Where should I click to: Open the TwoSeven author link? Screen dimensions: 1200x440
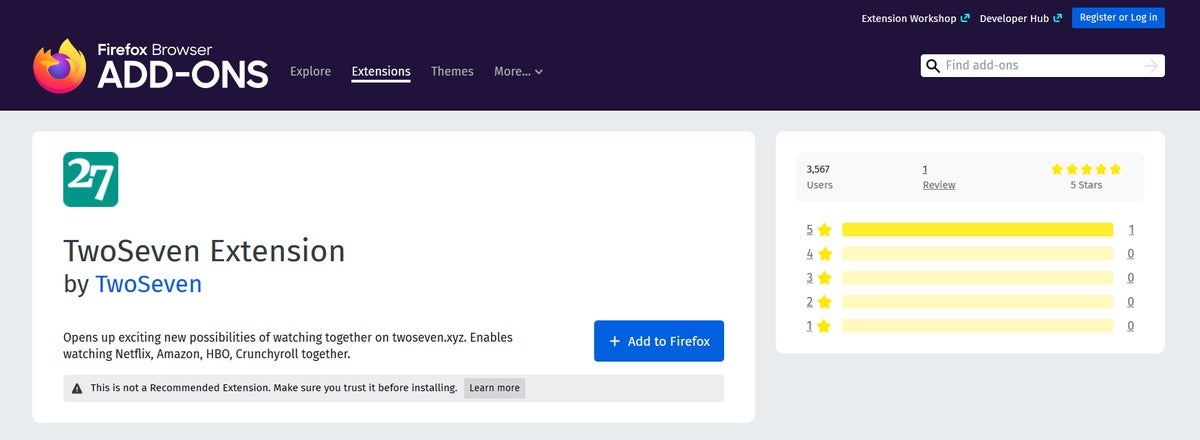(148, 284)
